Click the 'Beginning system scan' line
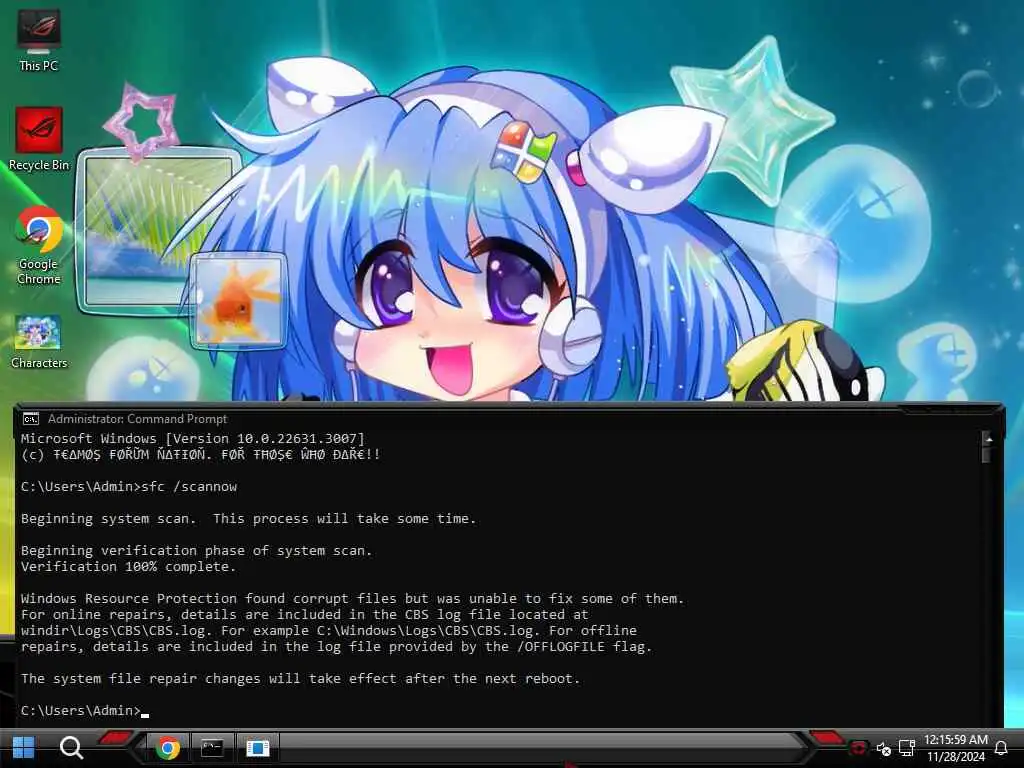This screenshot has height=768, width=1024. [248, 519]
